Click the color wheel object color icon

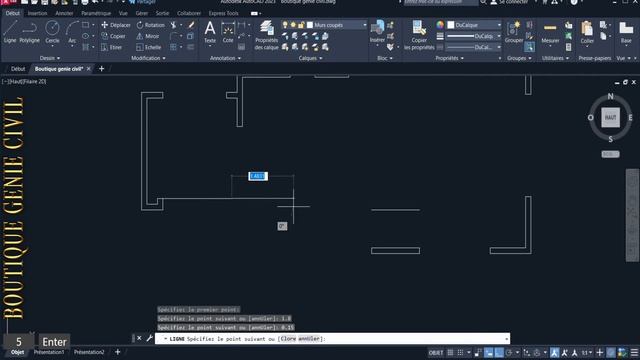pos(440,25)
